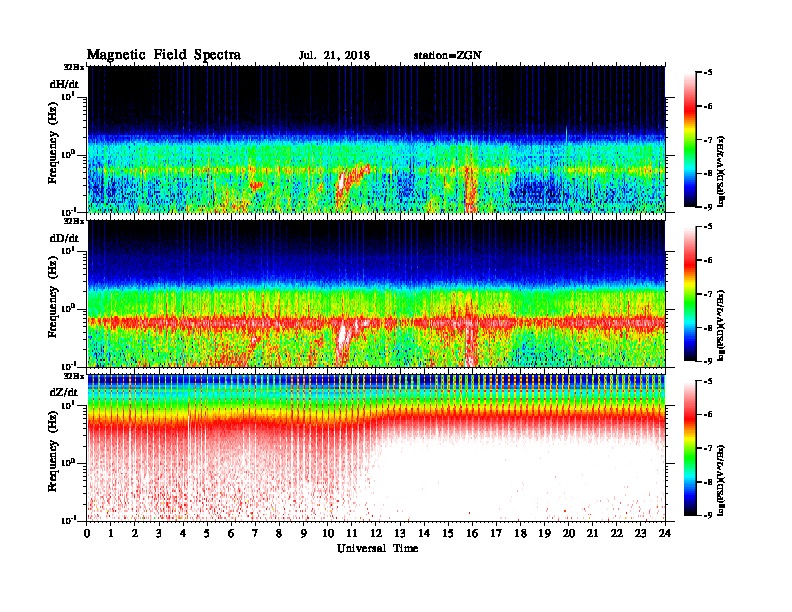This screenshot has width=792, height=612.
Task: Click hour 20 on the time axis
Action: 569,534
